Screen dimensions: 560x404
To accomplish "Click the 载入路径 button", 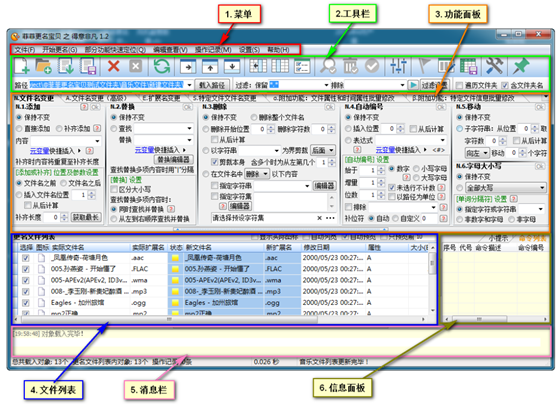I will (212, 85).
